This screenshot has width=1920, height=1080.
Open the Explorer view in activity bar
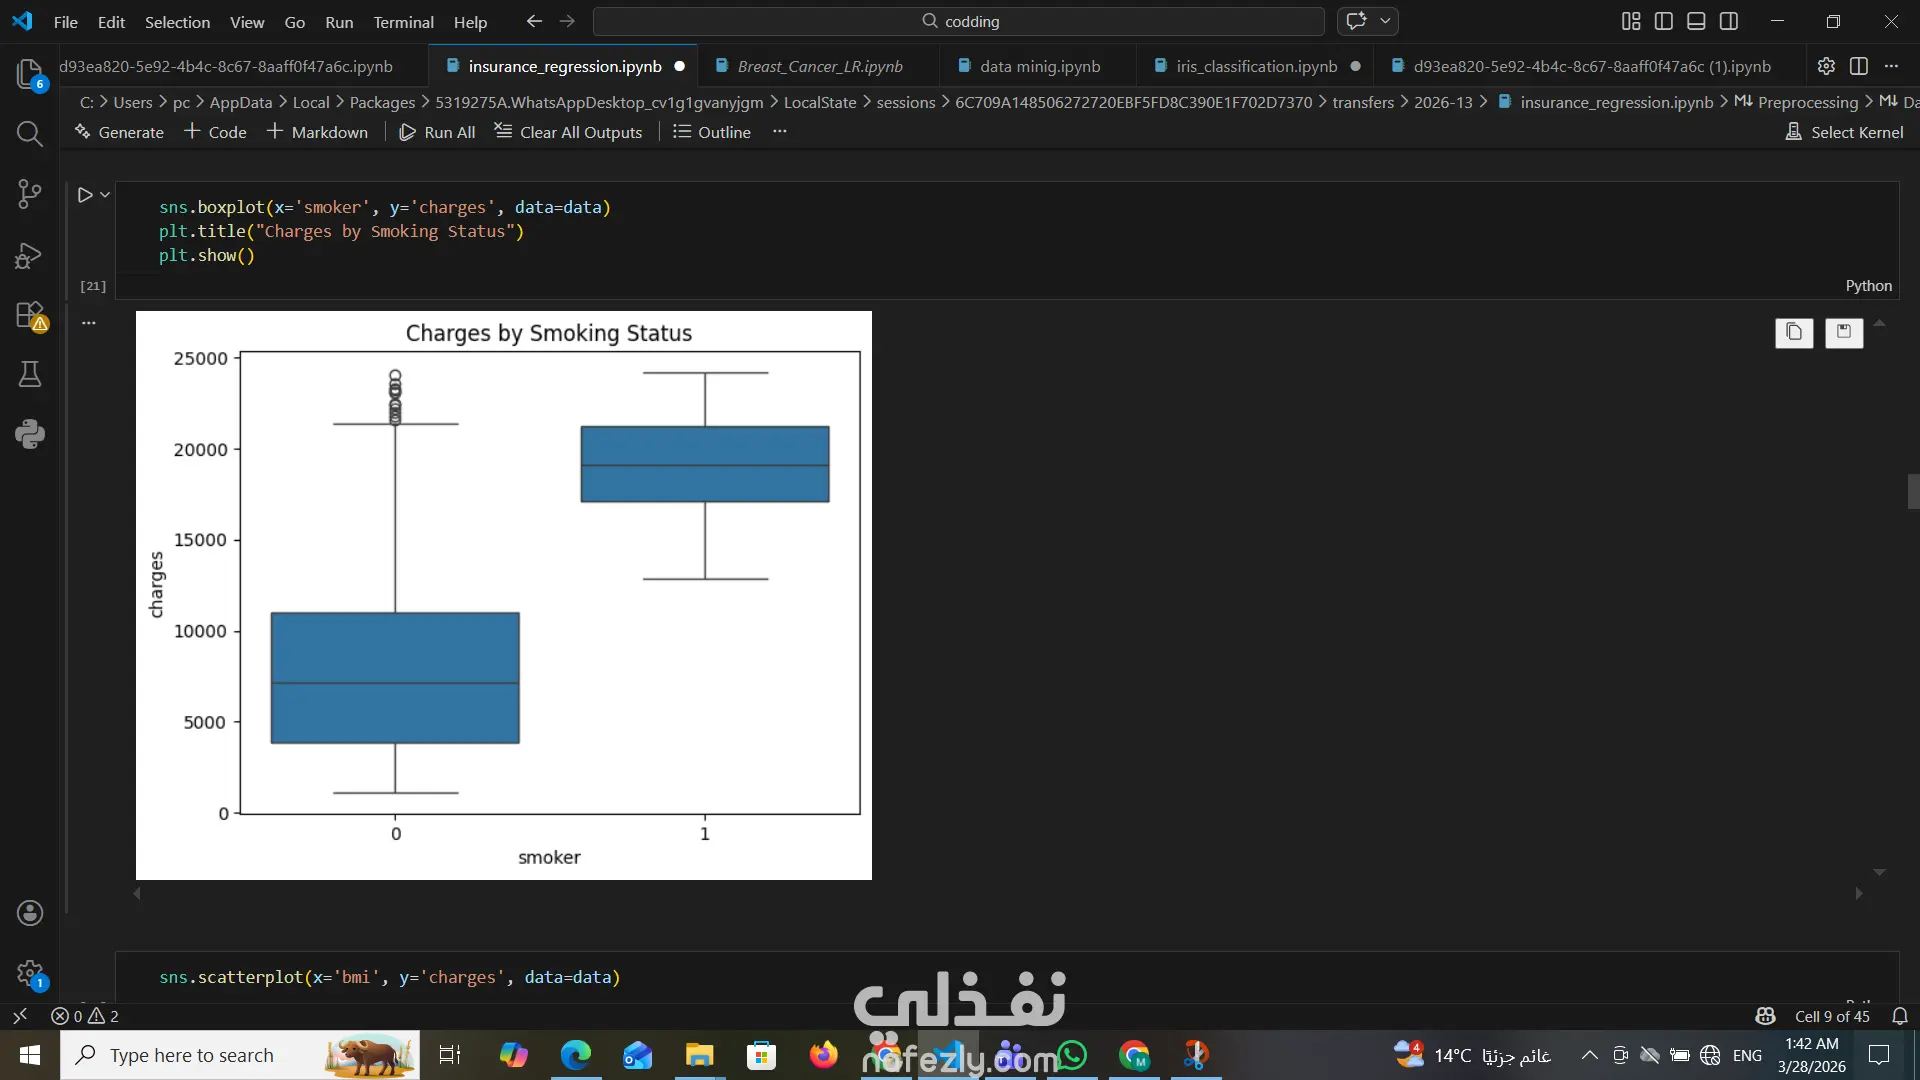(29, 73)
